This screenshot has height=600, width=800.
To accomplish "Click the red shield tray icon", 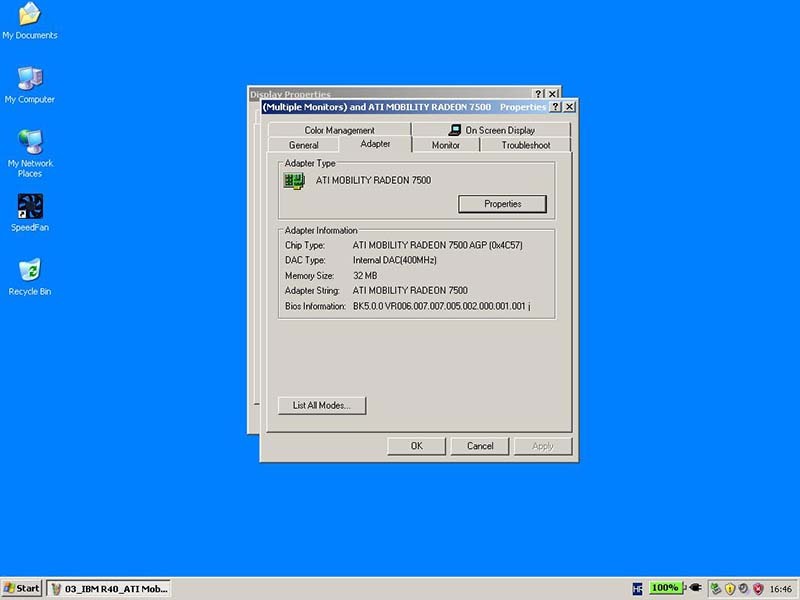I will (x=758, y=588).
